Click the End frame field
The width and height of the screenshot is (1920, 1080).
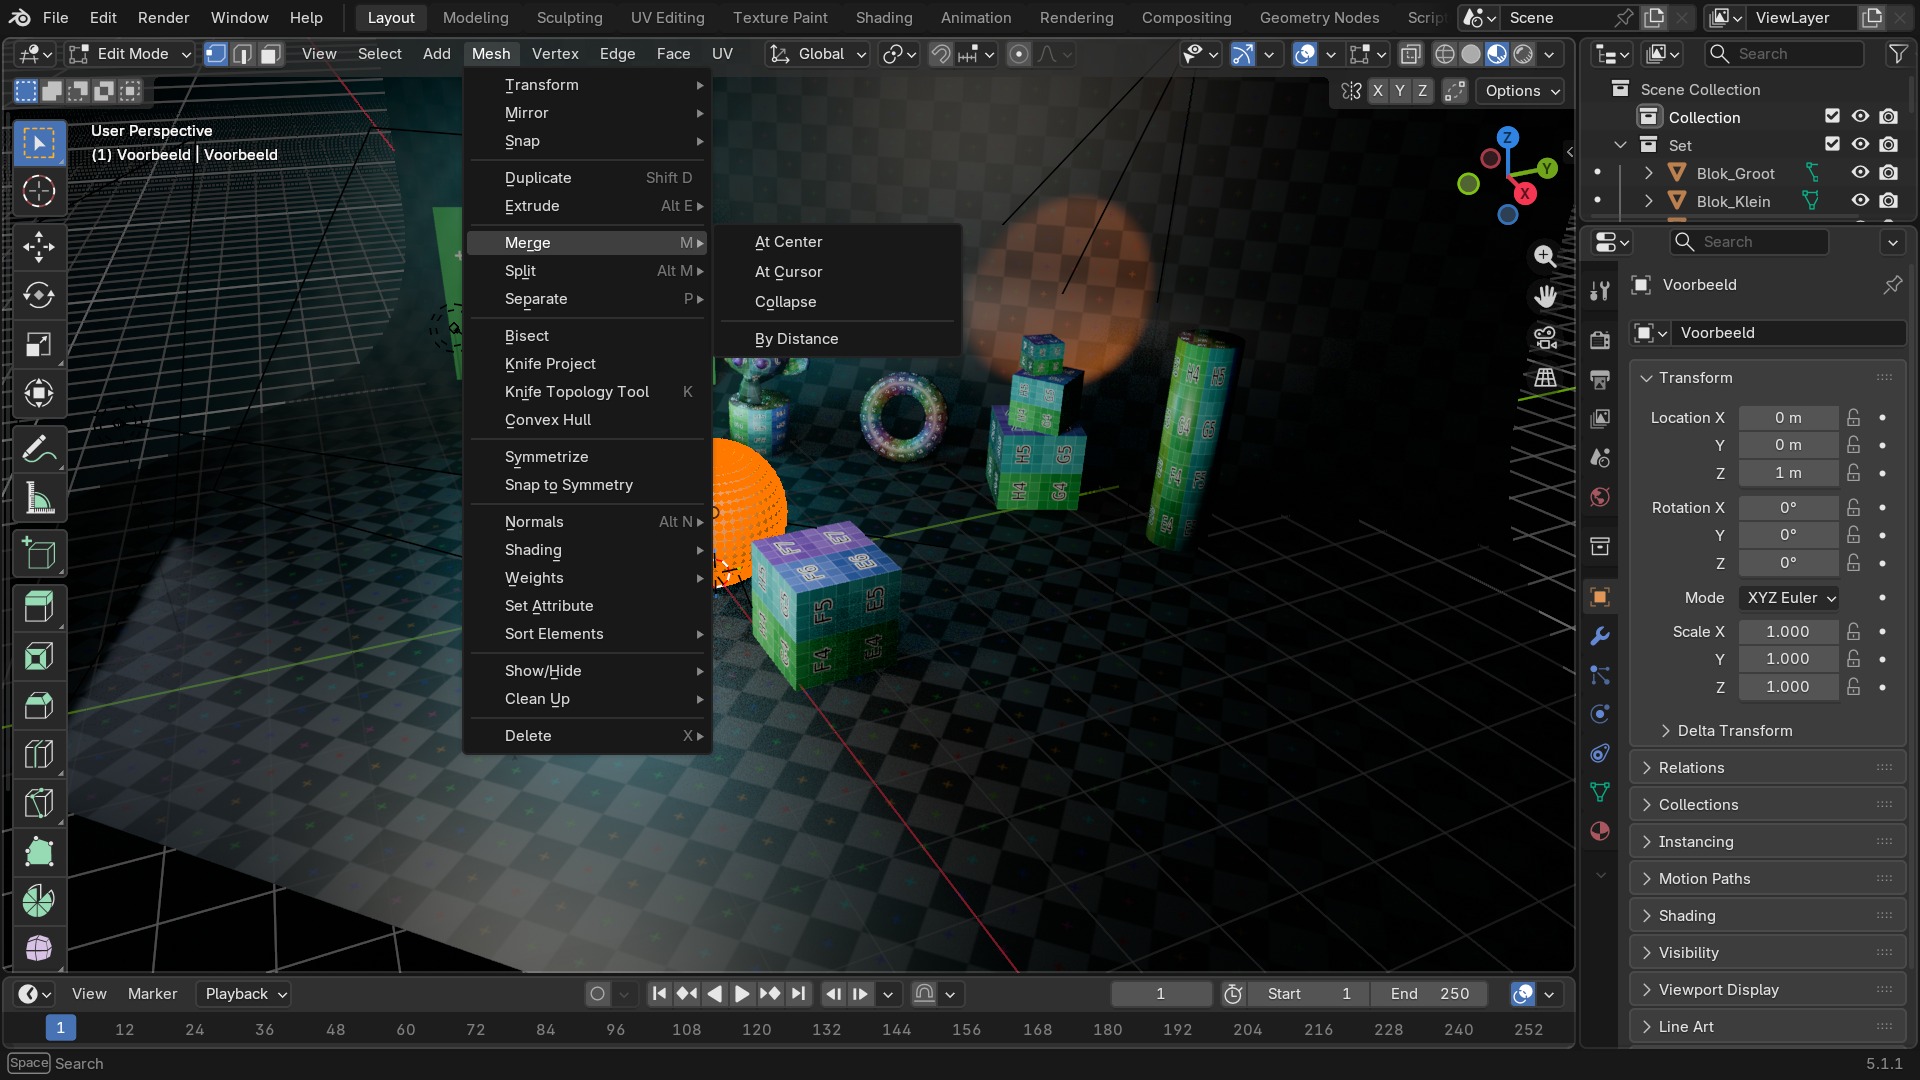pos(1429,994)
